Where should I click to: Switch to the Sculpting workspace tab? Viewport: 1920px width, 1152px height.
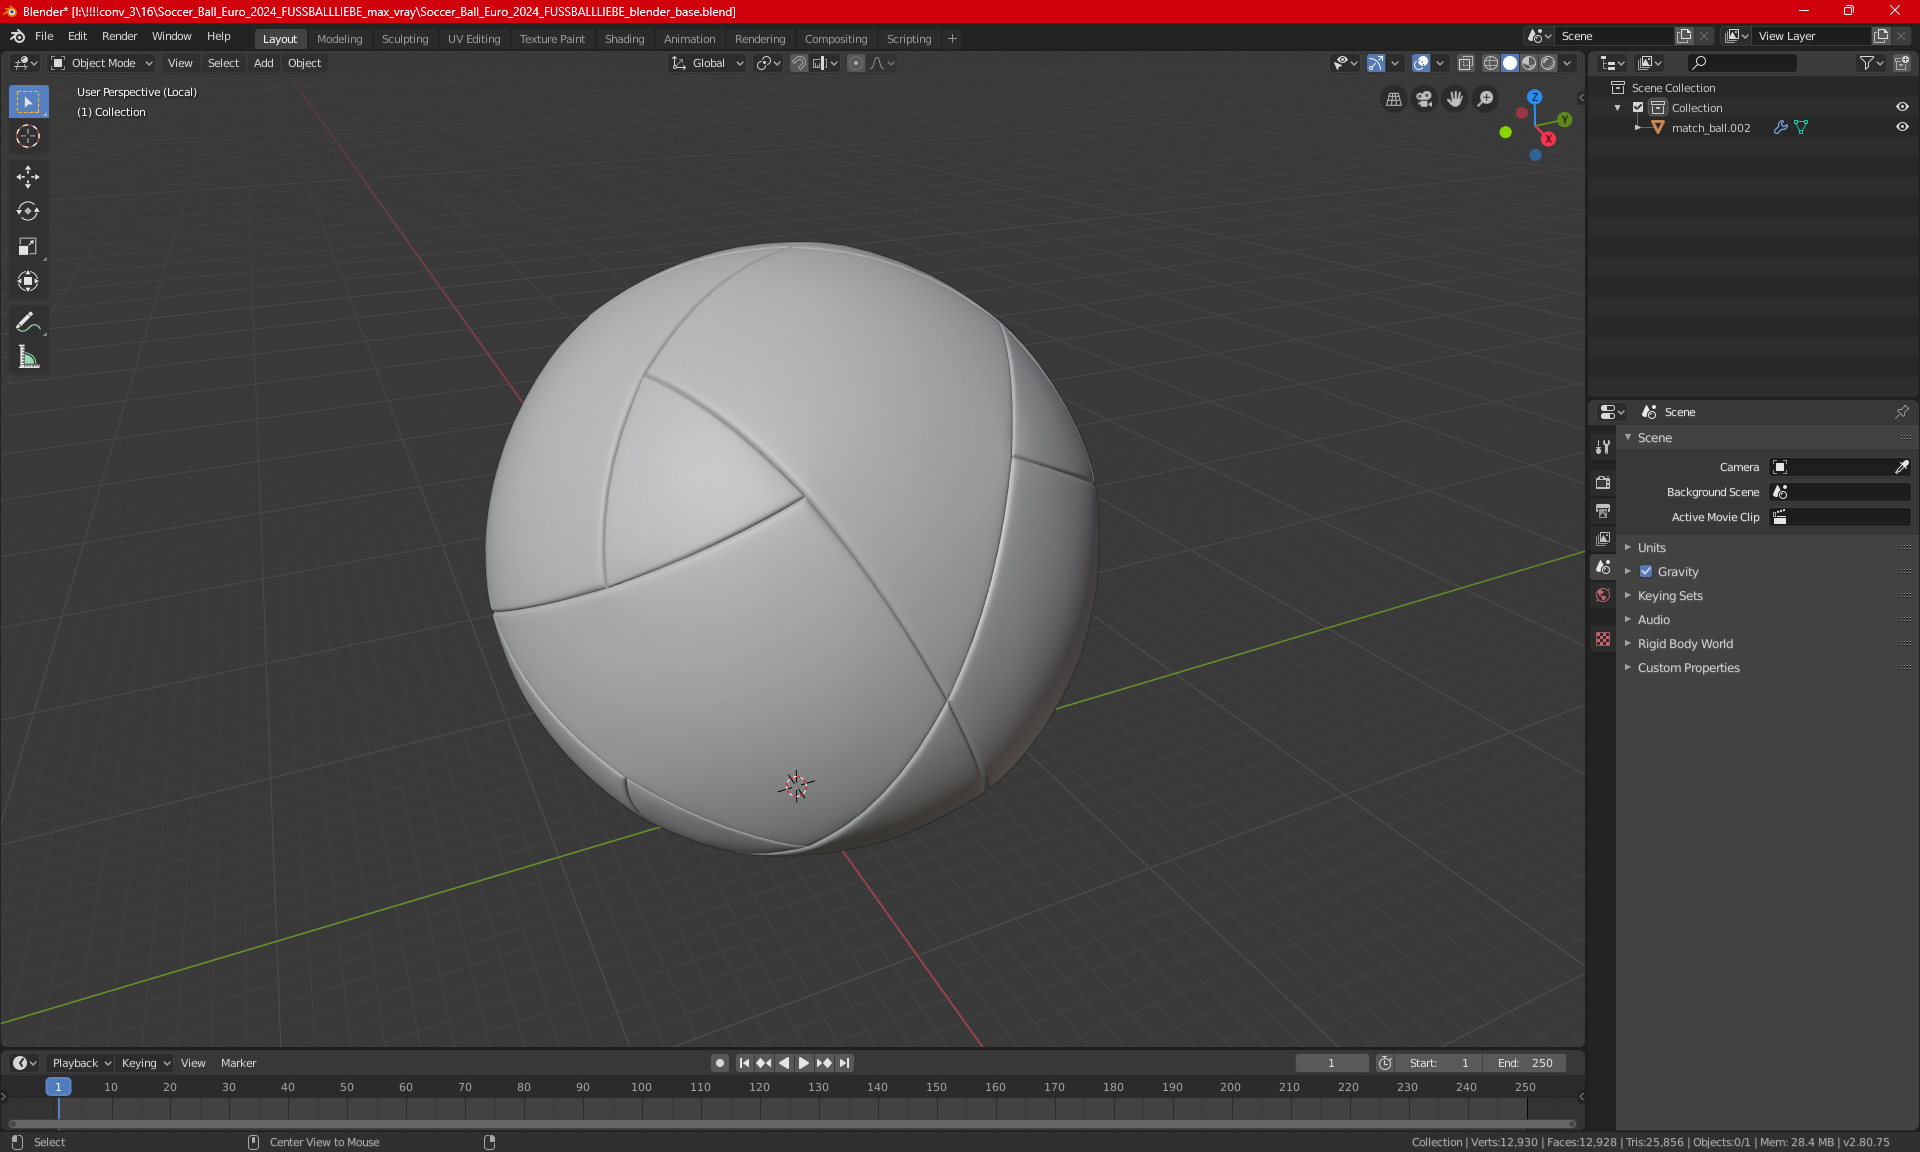(x=404, y=39)
